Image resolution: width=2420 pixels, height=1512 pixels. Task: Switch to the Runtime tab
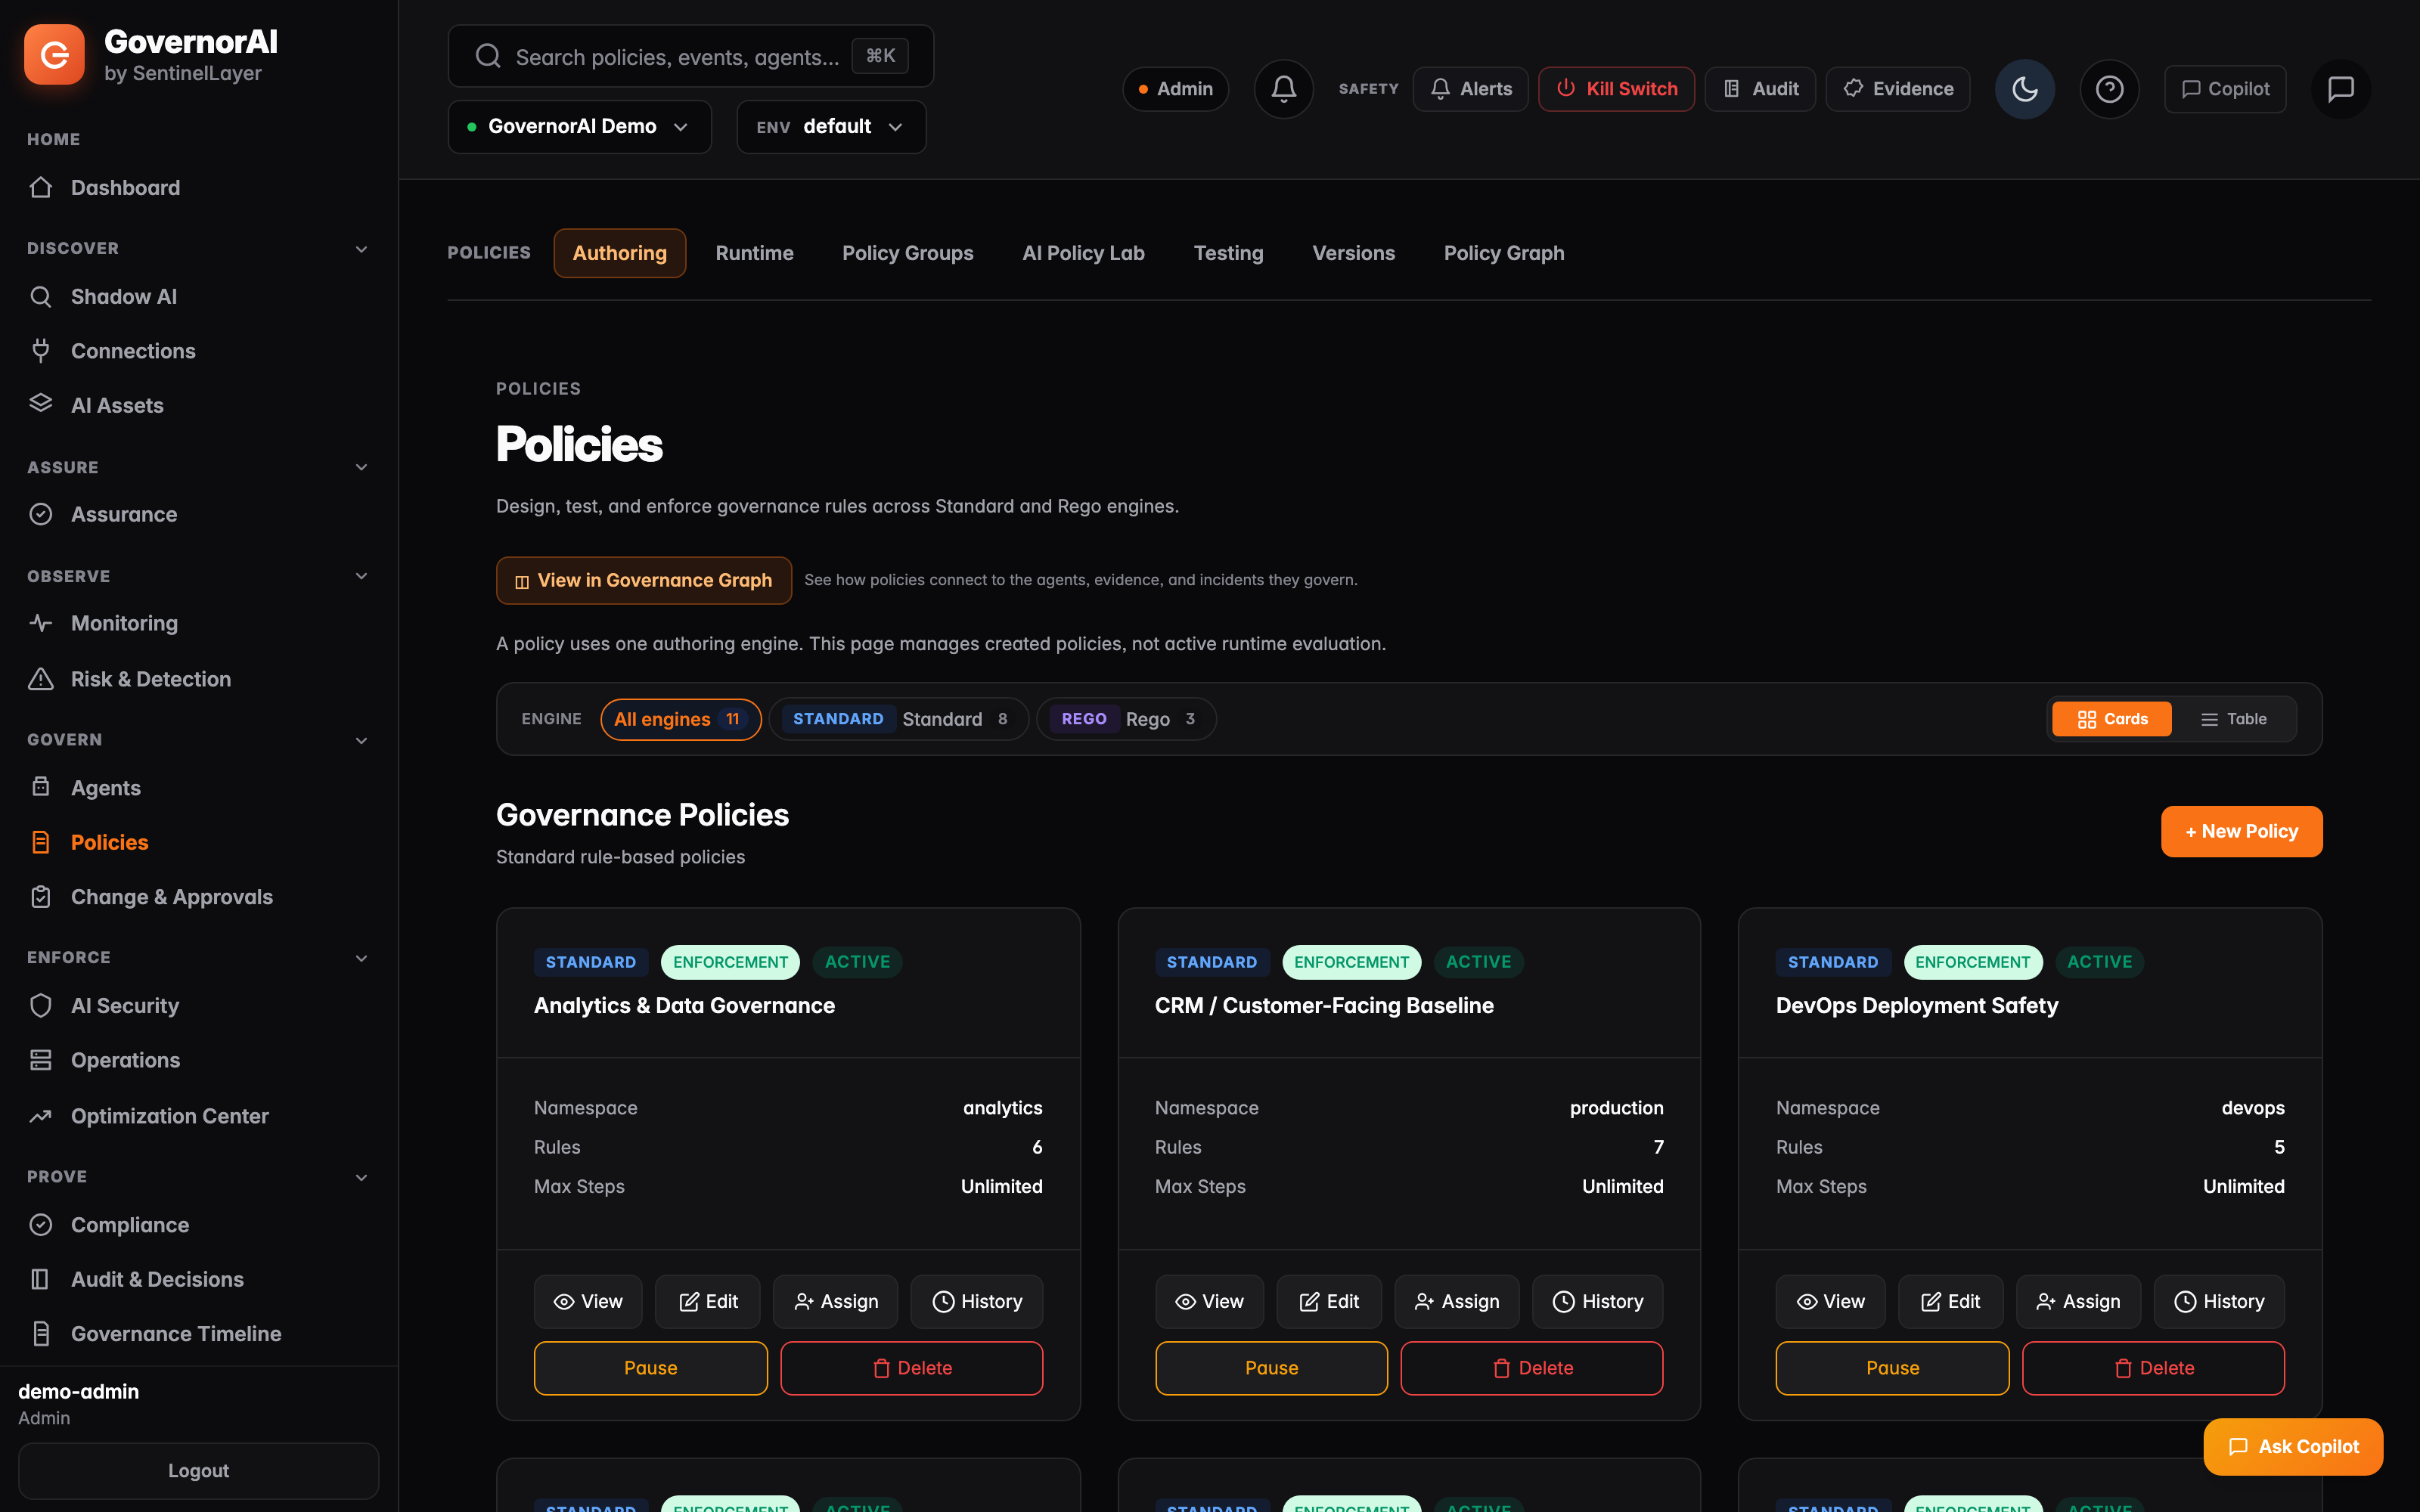[754, 253]
